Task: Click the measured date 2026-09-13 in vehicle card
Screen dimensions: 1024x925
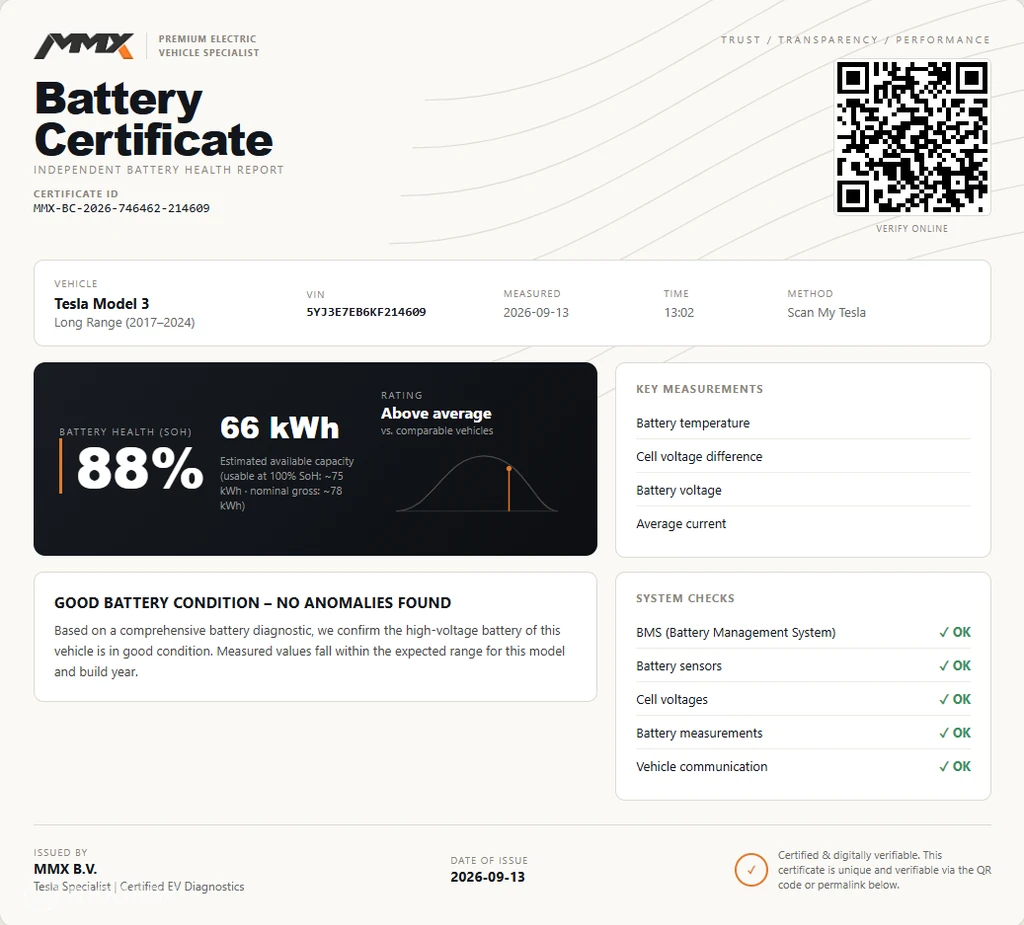Action: coord(536,313)
